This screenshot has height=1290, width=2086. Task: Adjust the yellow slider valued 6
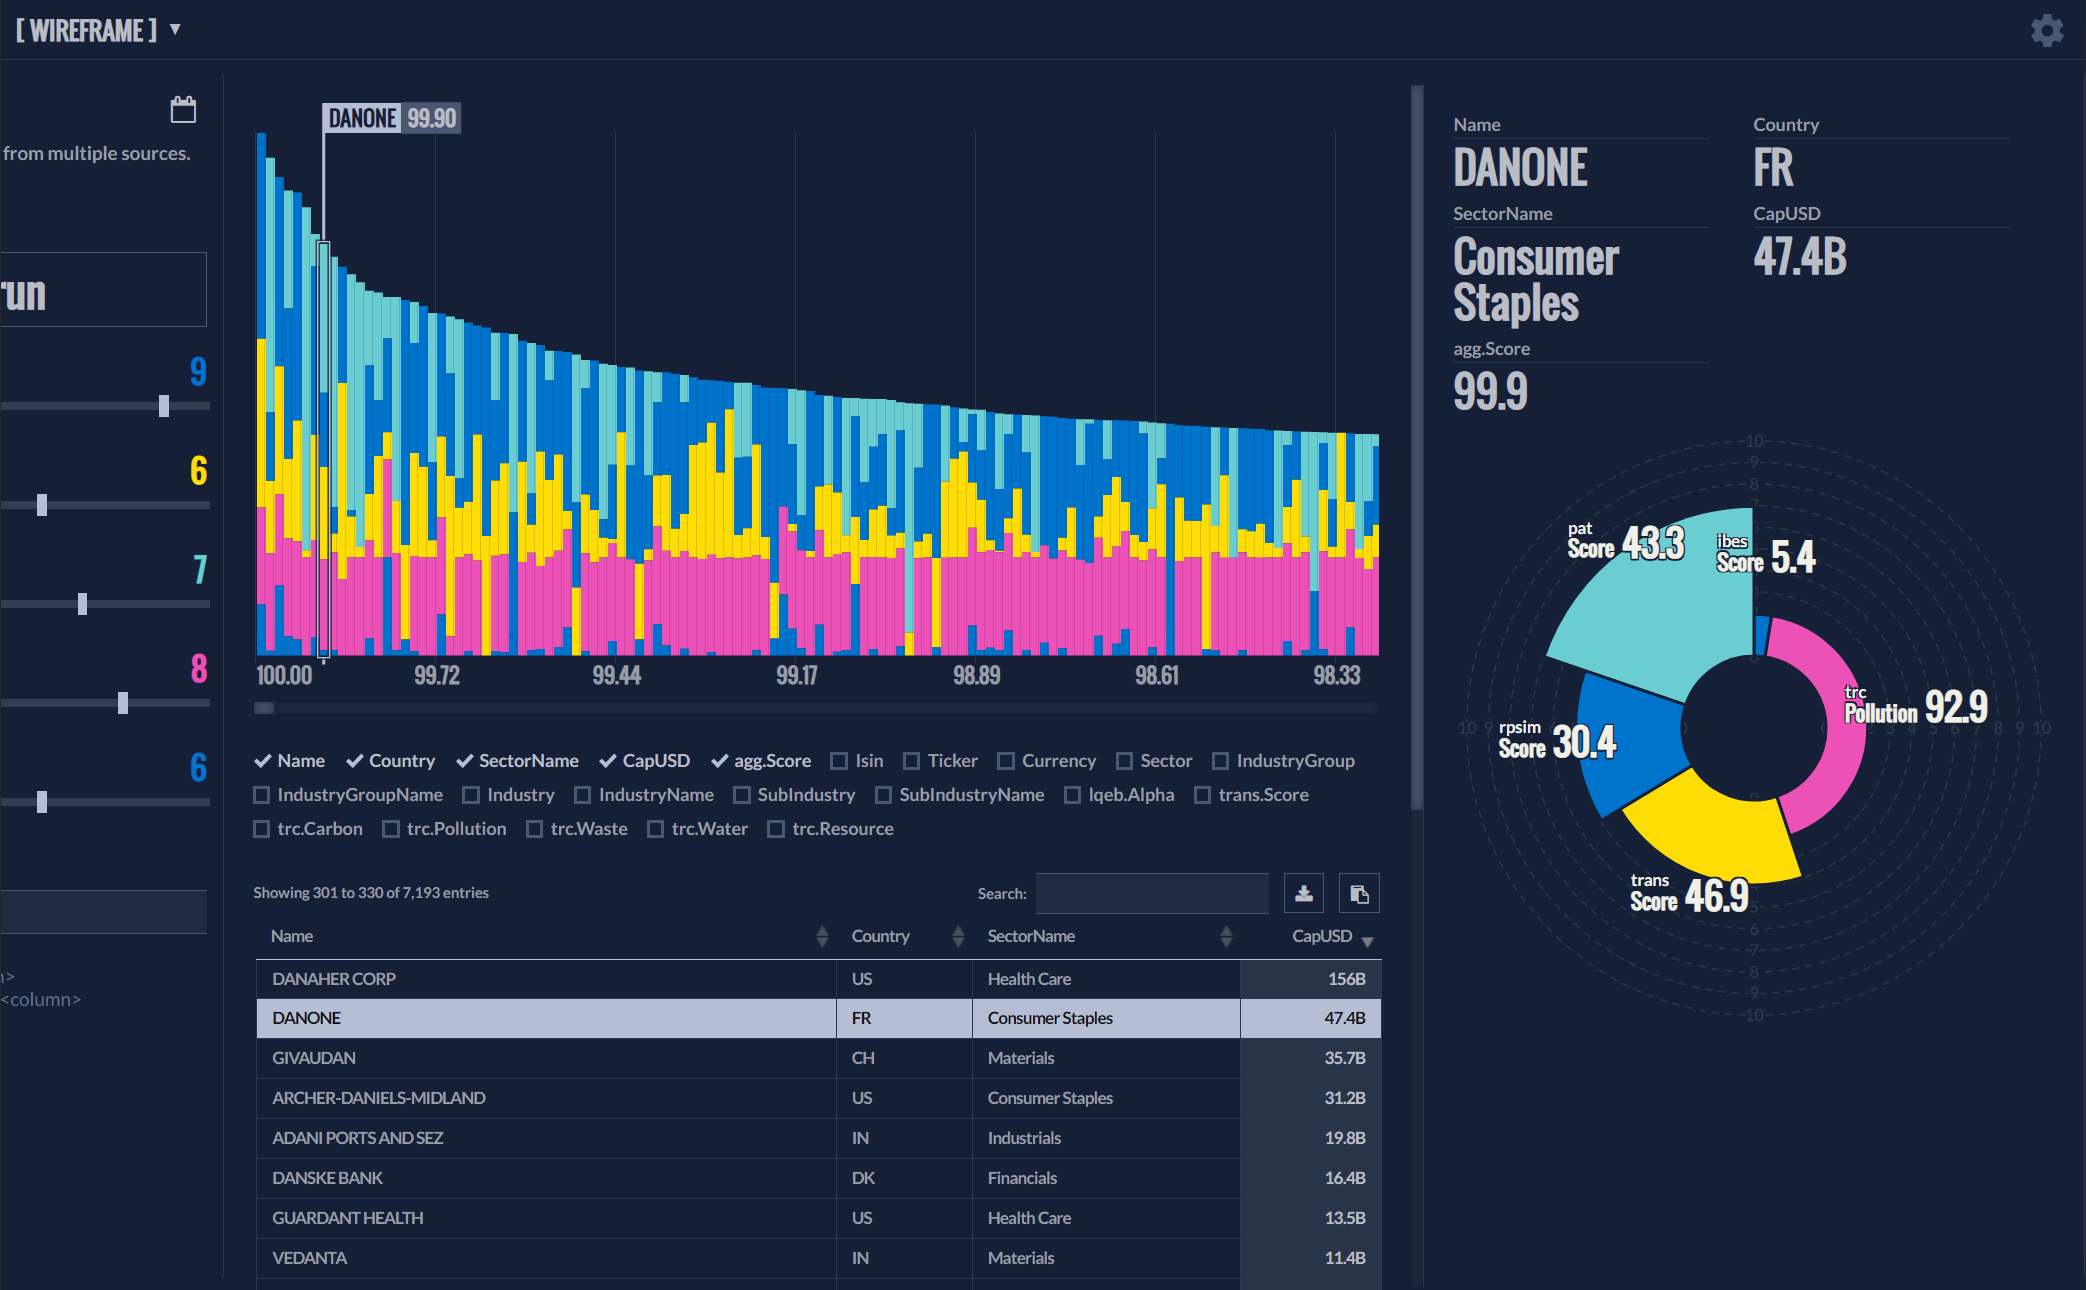pos(42,505)
